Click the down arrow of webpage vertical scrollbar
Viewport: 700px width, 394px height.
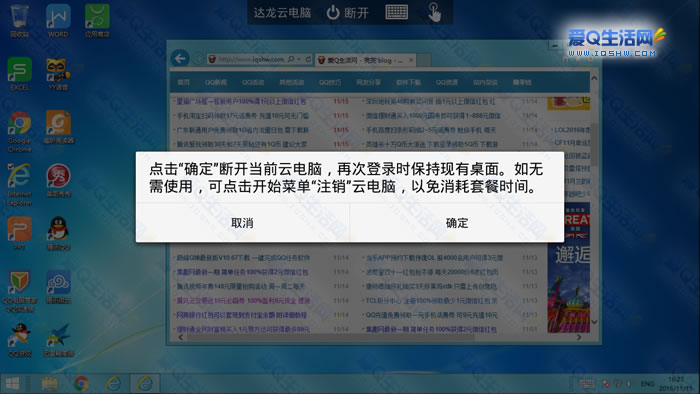pos(594,322)
